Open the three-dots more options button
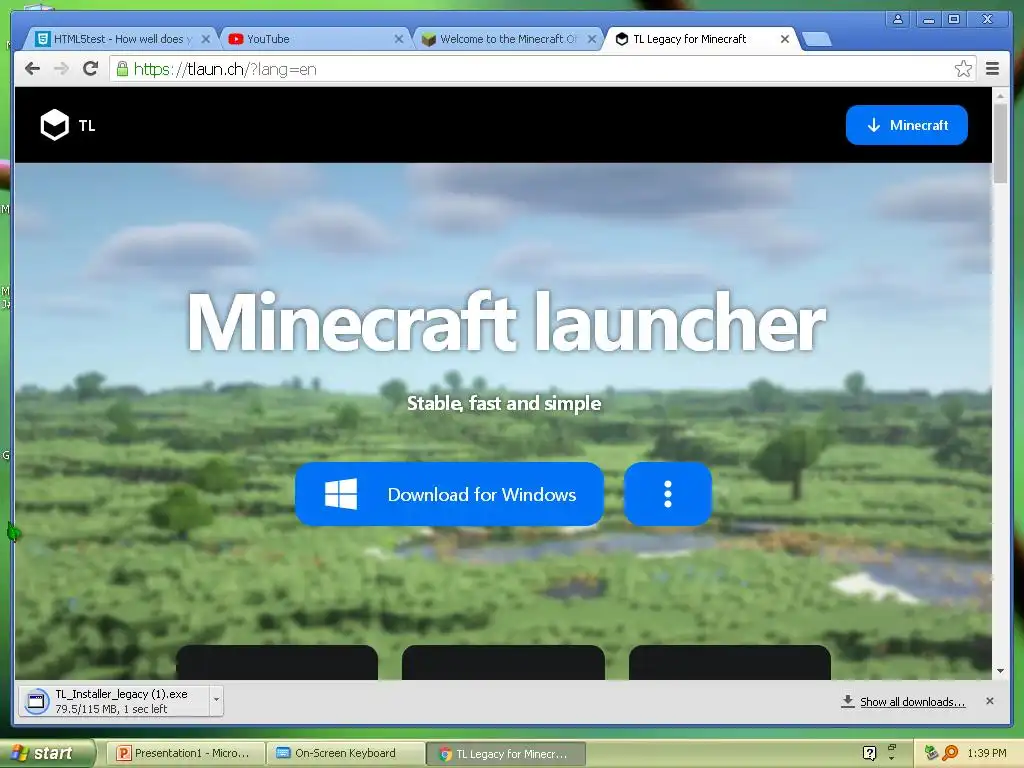Image resolution: width=1024 pixels, height=768 pixels. pos(667,494)
